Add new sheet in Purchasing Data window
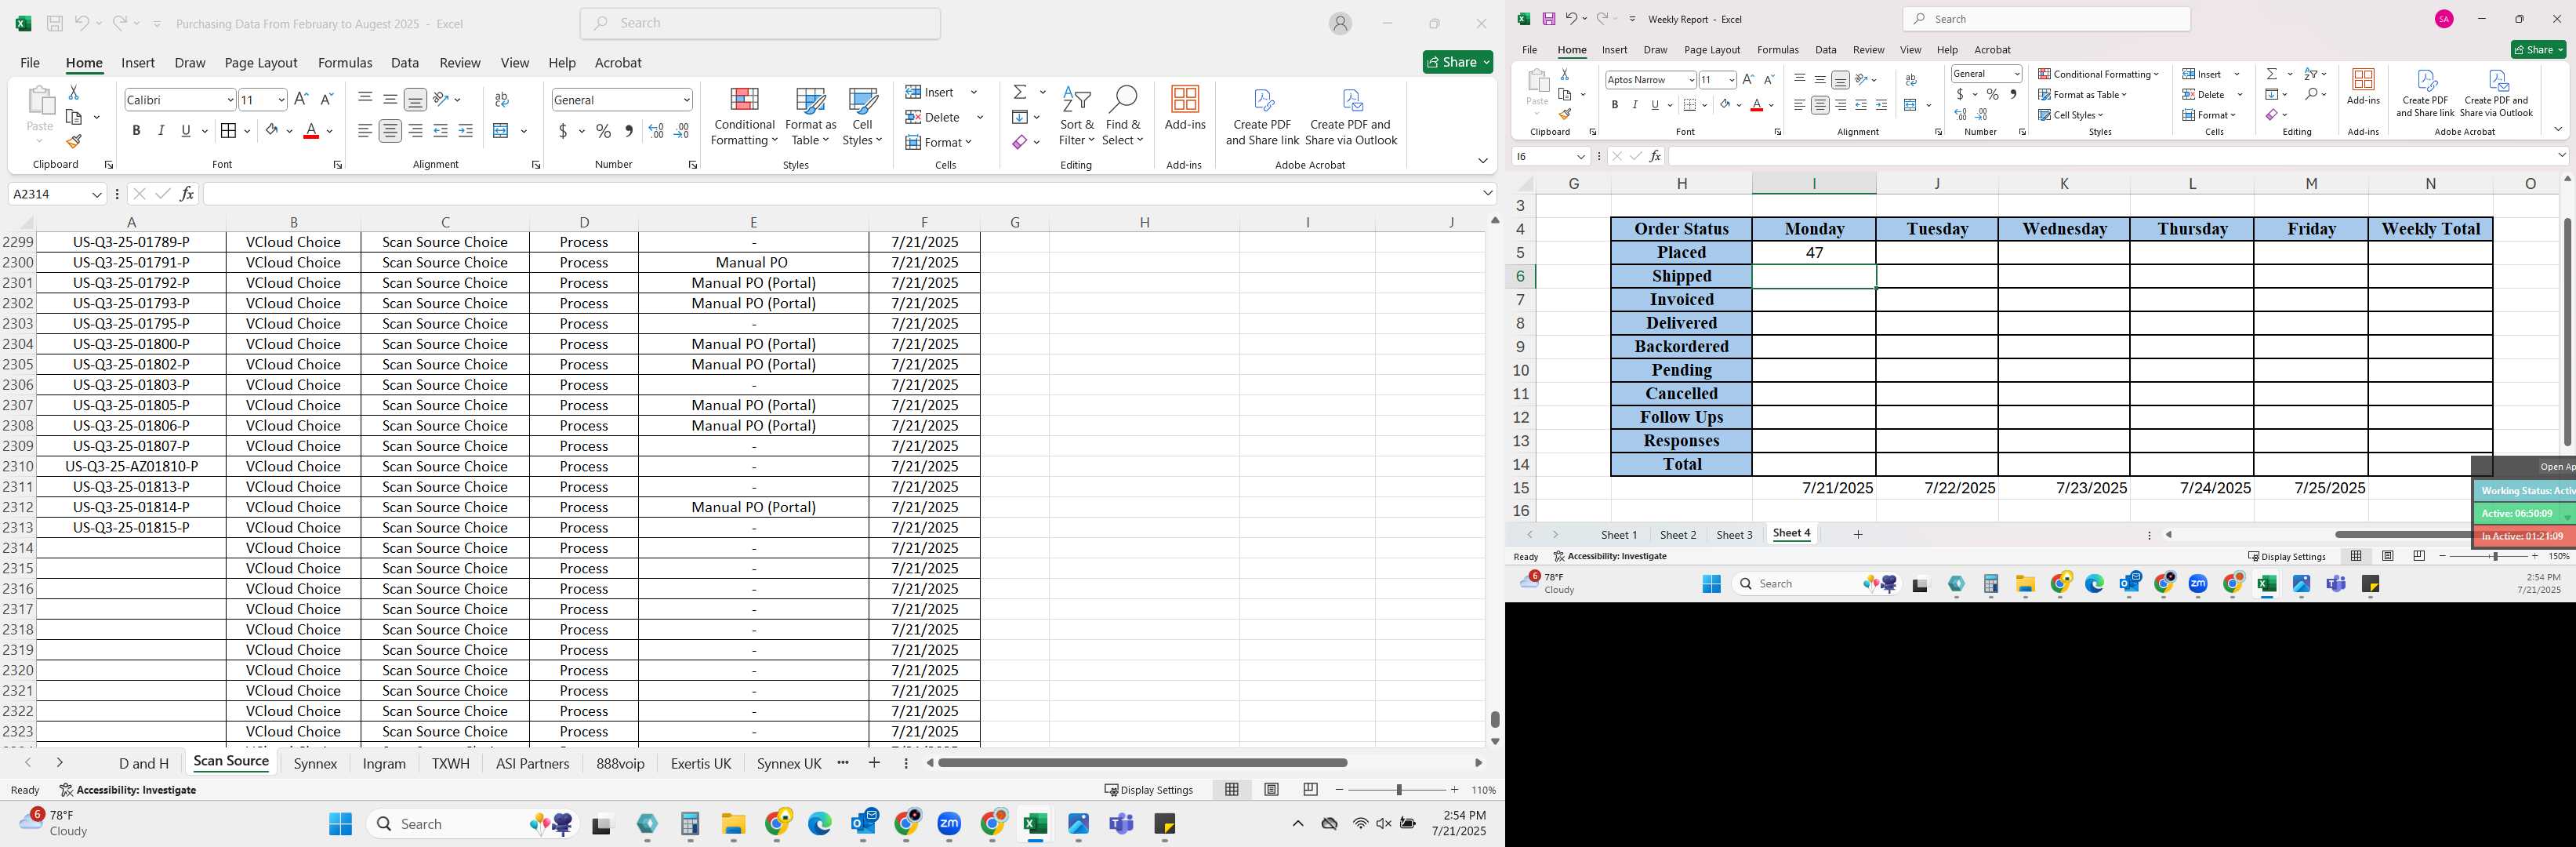 tap(874, 763)
